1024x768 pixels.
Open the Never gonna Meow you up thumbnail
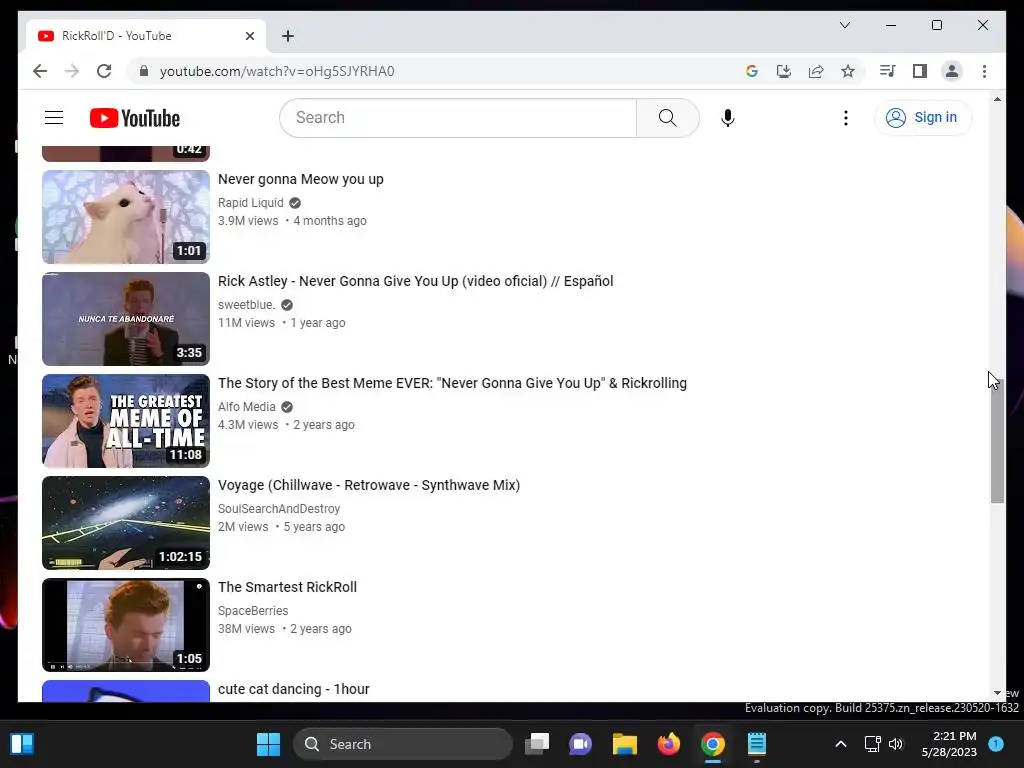(126, 217)
